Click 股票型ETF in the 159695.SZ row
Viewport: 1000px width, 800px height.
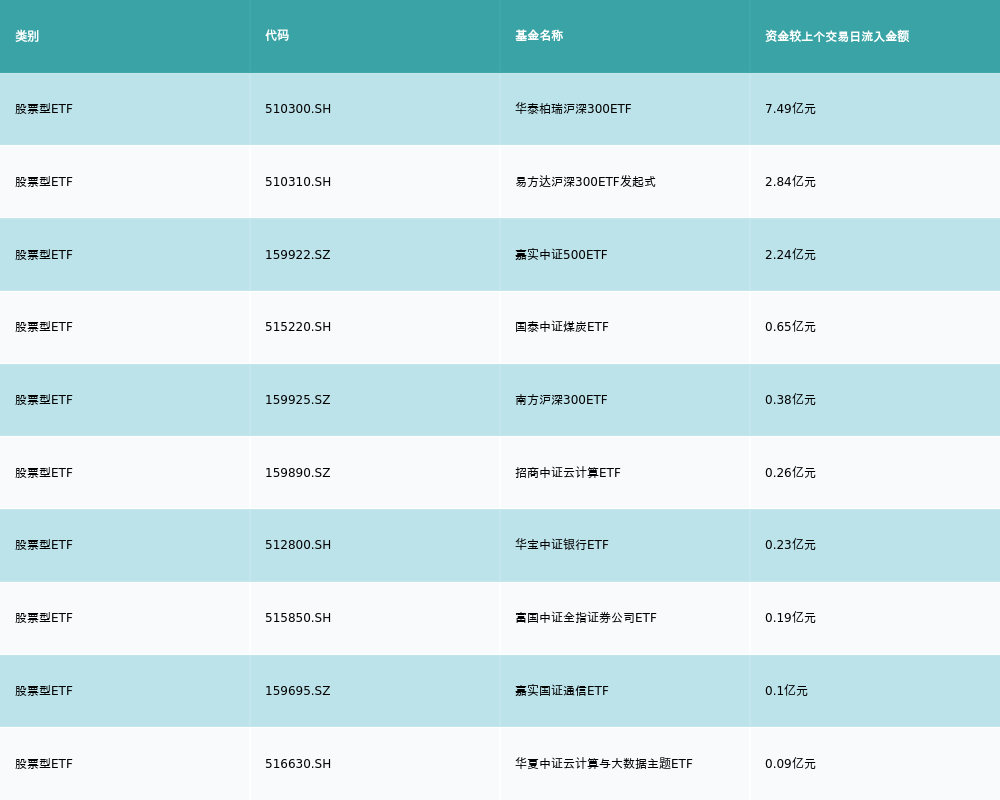(44, 691)
